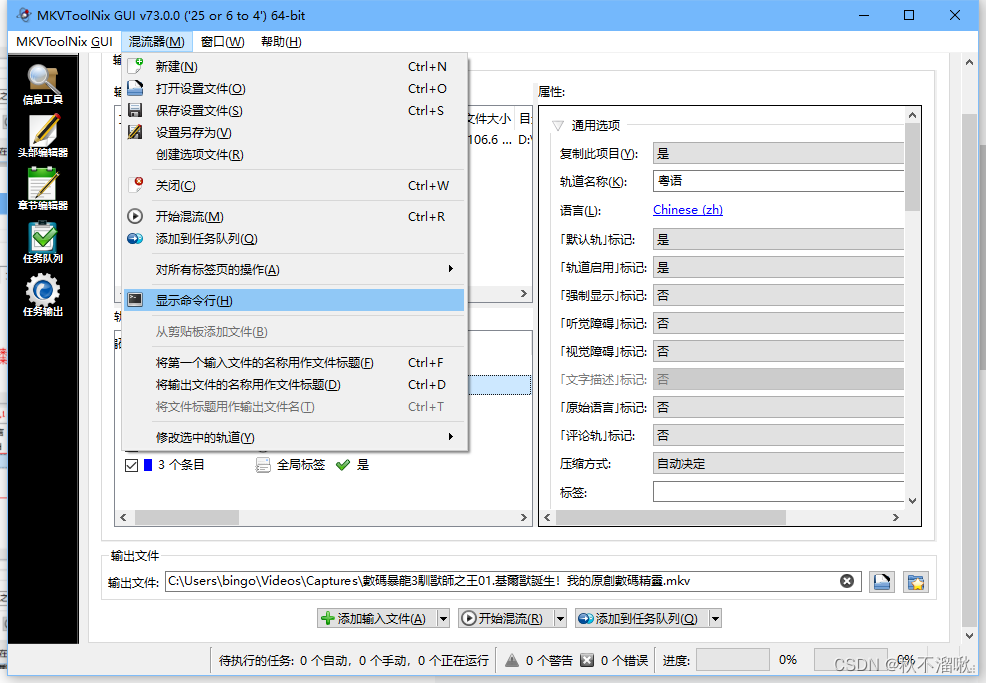Screen dimensions: 986x683
Task: Open the 窗口(W) menu
Action: coord(223,42)
